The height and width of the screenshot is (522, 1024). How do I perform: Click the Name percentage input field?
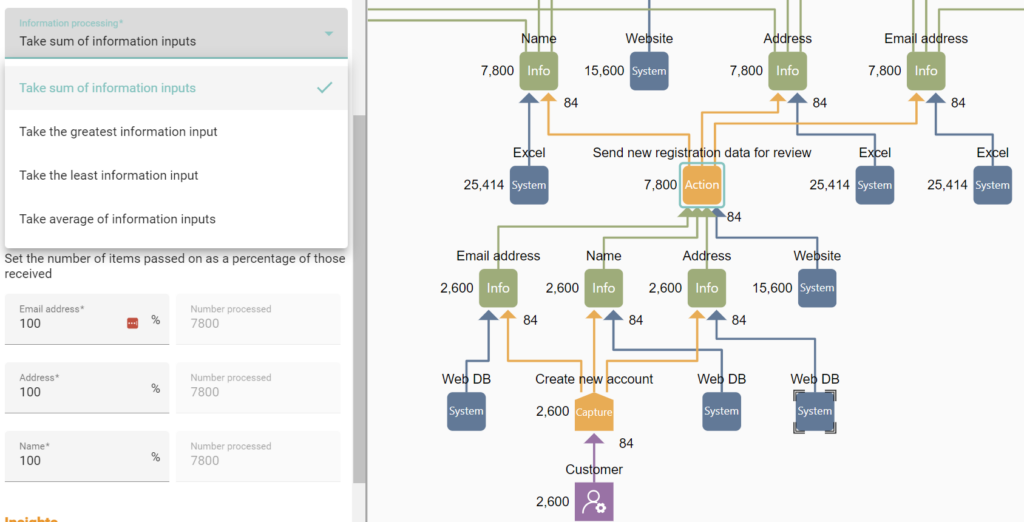click(87, 456)
